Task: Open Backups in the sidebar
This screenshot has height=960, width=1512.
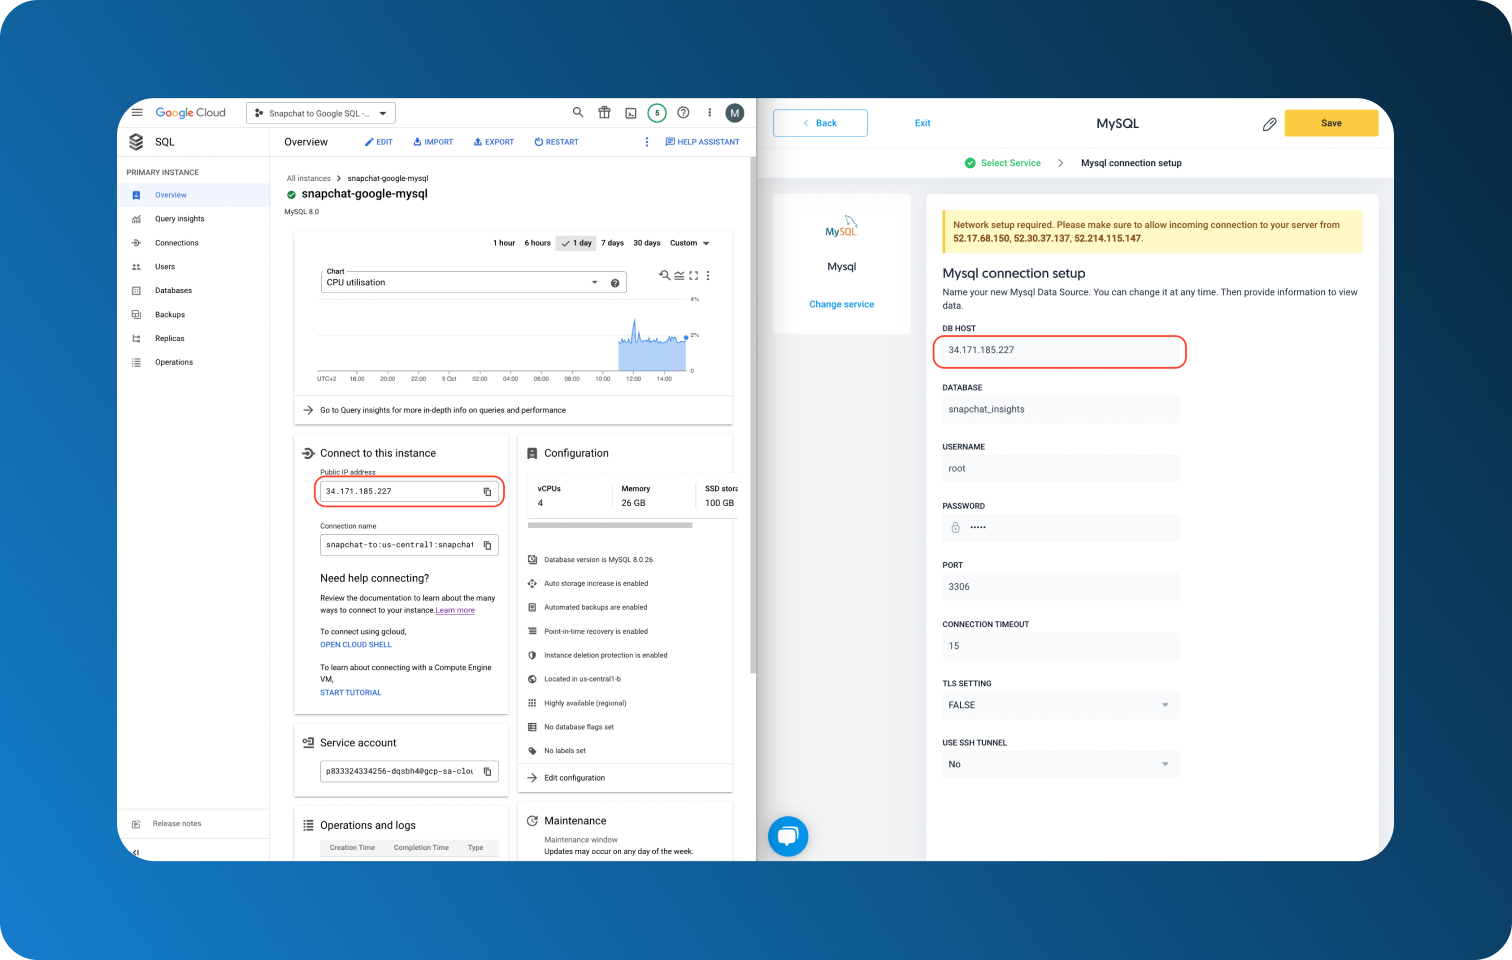Action: tap(193, 315)
